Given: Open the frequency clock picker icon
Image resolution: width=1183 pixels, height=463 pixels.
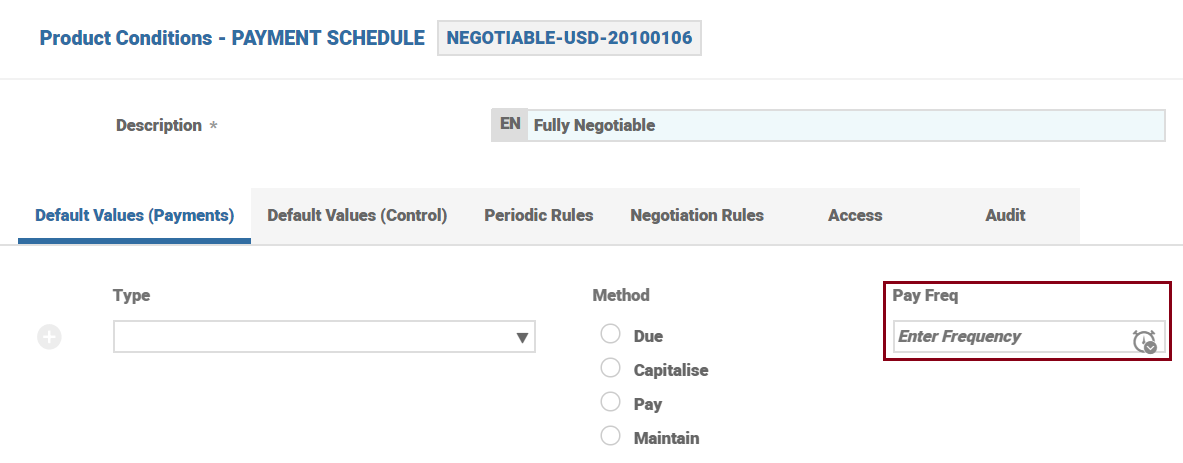Looking at the screenshot, I should click(1144, 341).
